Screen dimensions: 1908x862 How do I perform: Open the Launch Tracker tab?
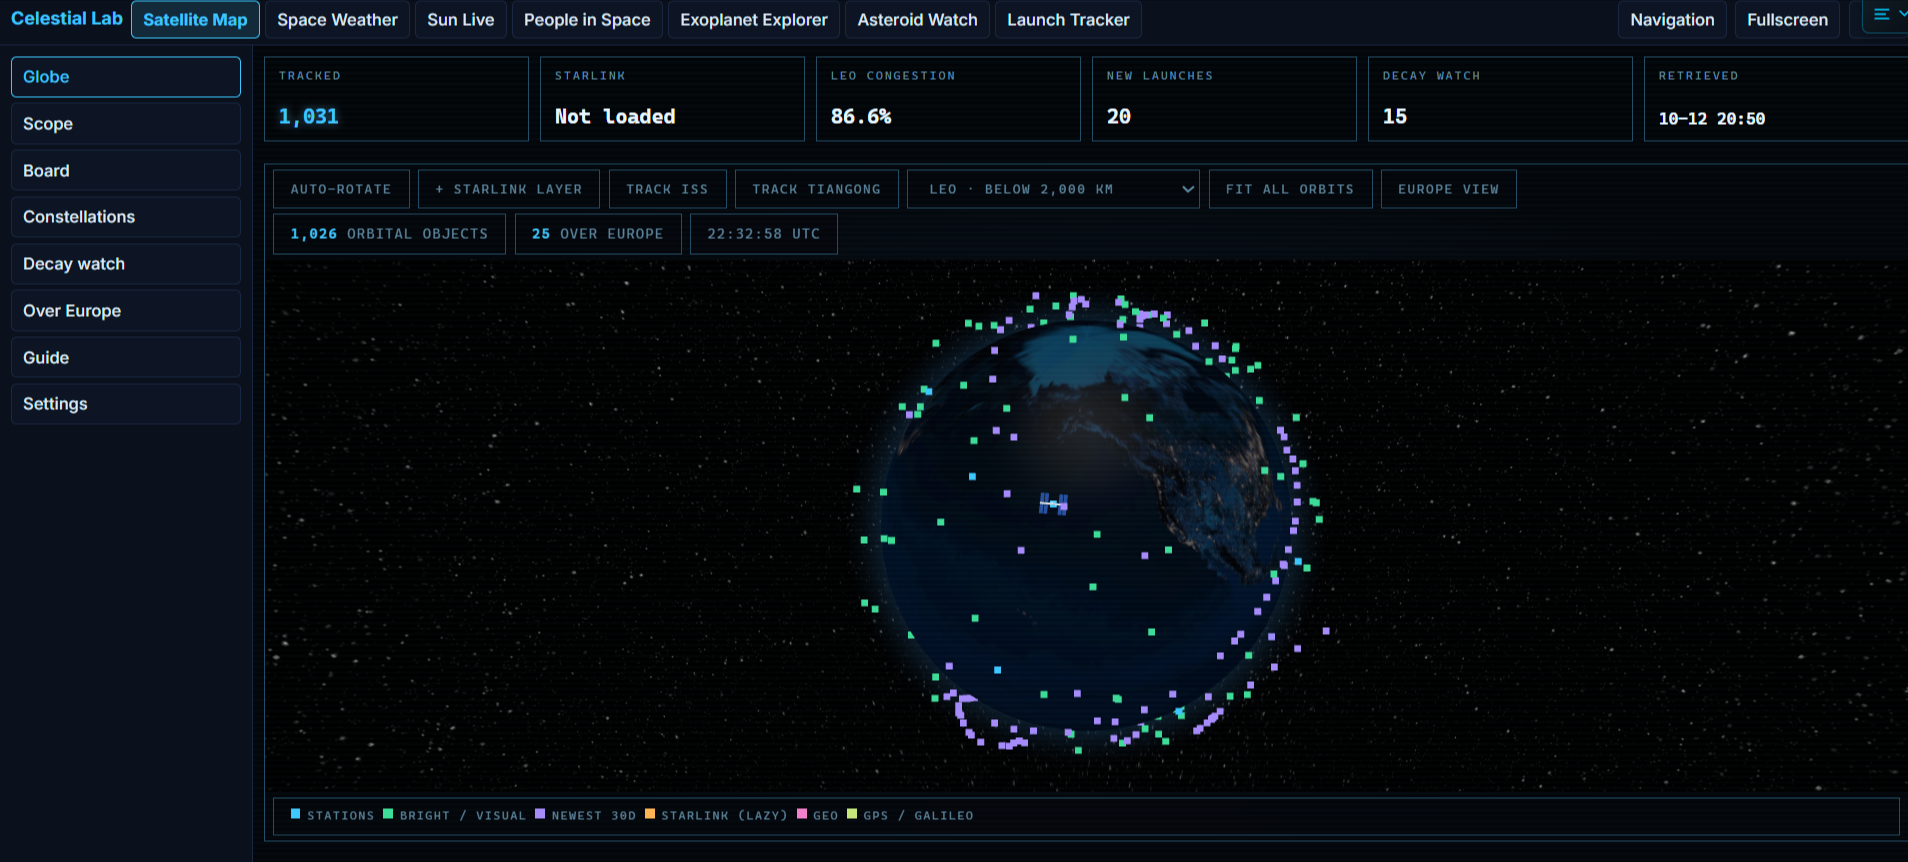pyautogui.click(x=1068, y=20)
